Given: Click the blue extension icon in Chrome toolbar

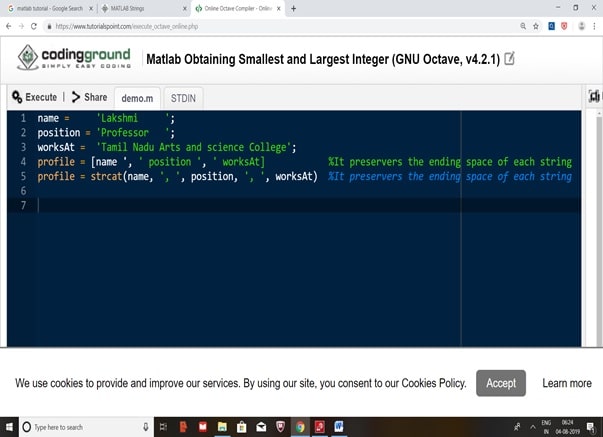Looking at the screenshot, I should click(551, 26).
